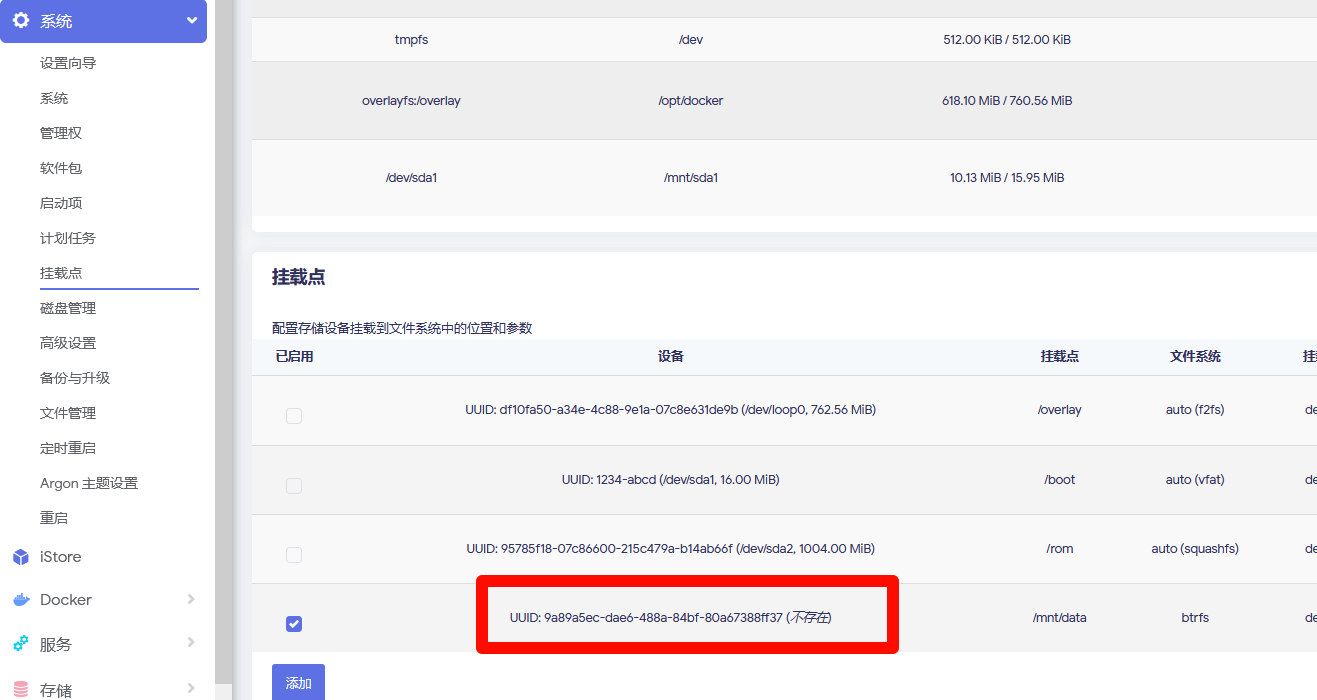This screenshot has width=1317, height=700.
Task: Expand the Docker submenu arrow
Action: click(191, 599)
